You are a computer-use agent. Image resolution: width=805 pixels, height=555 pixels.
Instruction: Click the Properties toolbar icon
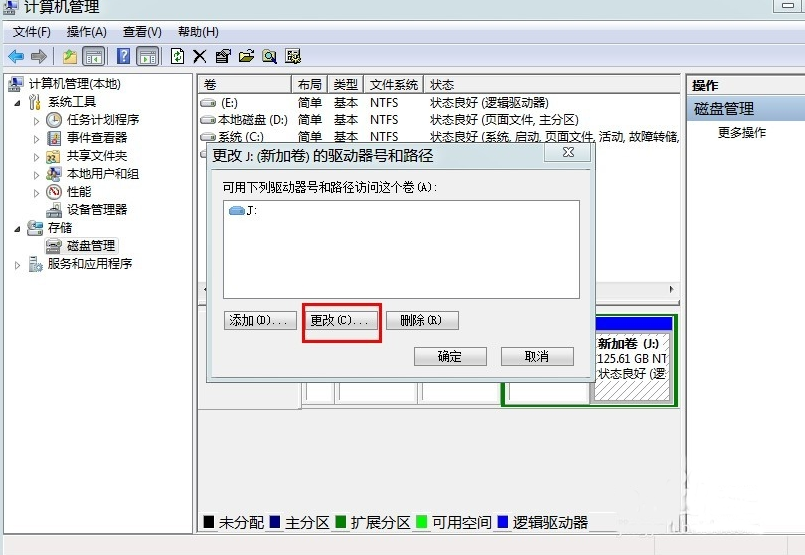223,56
